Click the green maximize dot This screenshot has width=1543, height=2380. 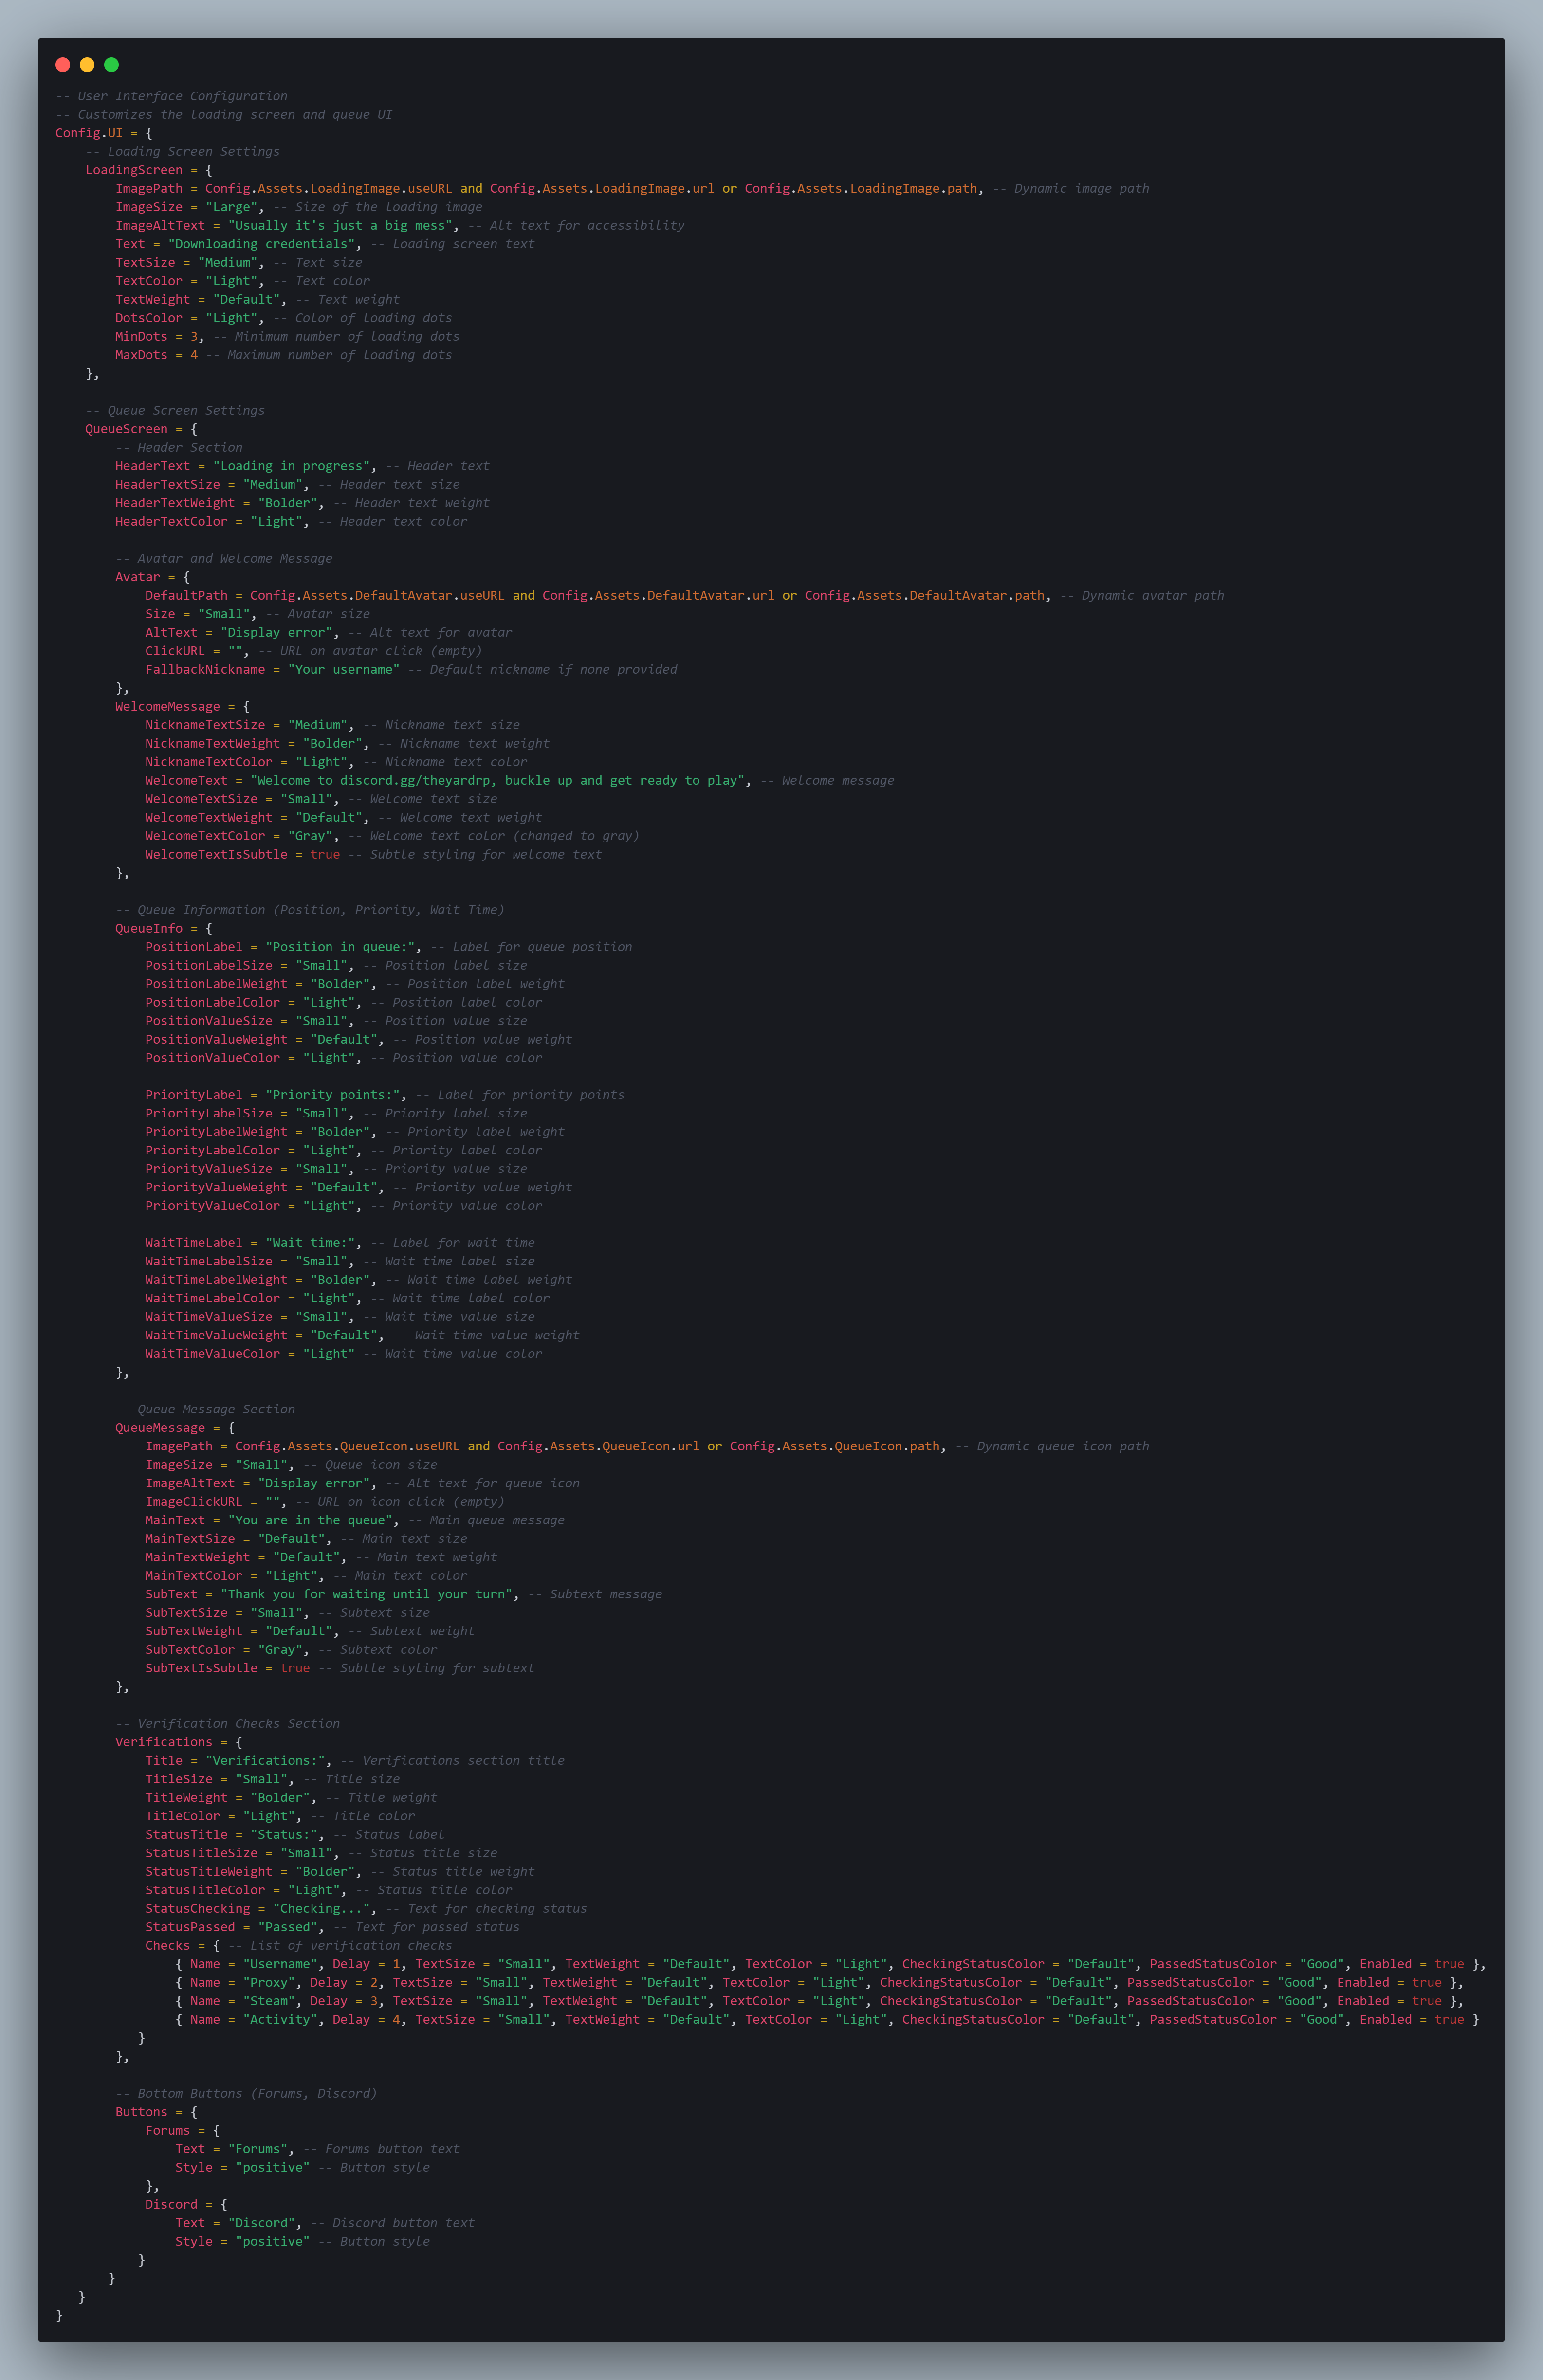point(111,65)
